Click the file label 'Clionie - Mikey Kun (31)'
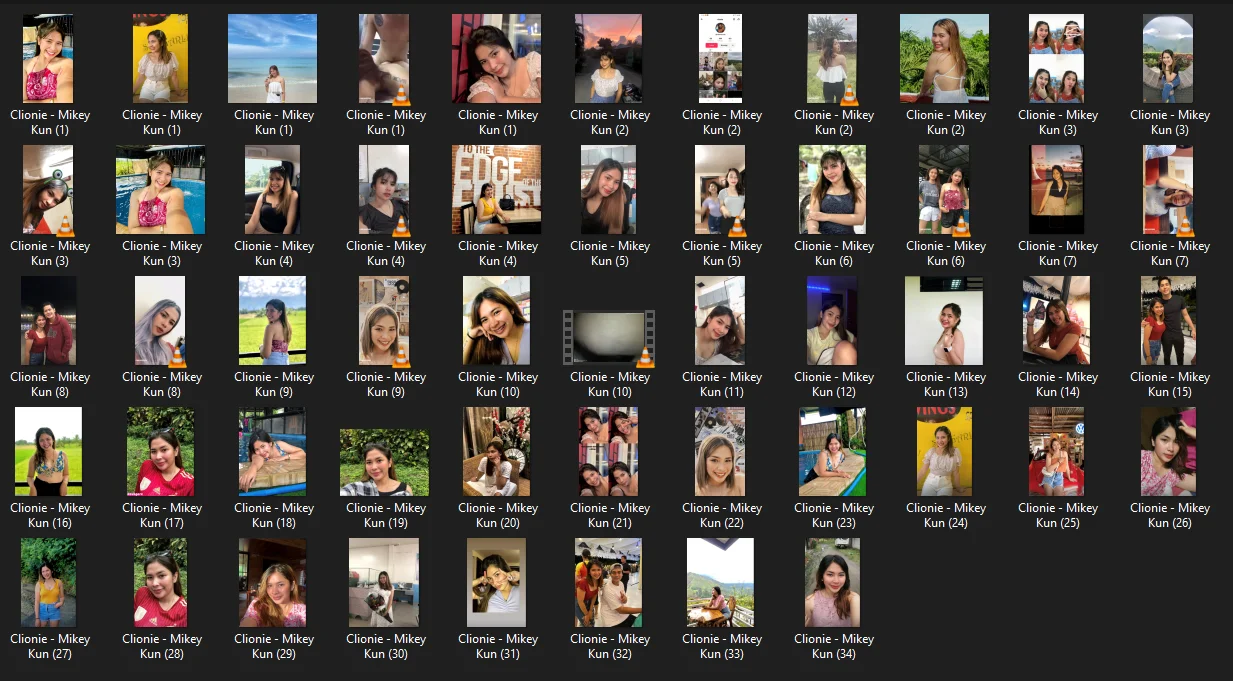Viewport: 1233px width, 681px height. pyautogui.click(x=498, y=646)
